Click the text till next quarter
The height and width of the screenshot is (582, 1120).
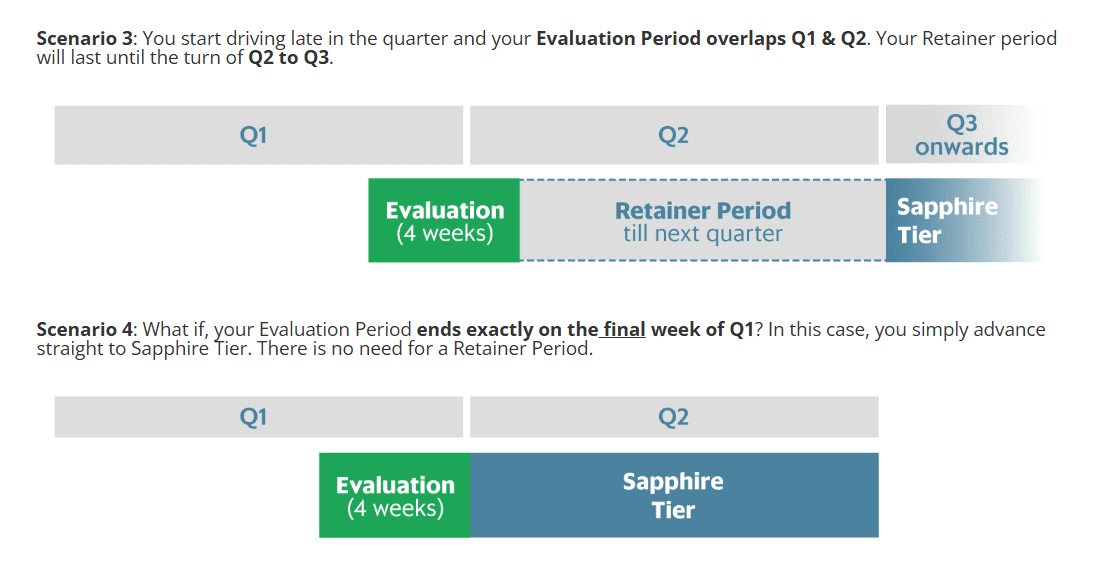pyautogui.click(x=703, y=234)
